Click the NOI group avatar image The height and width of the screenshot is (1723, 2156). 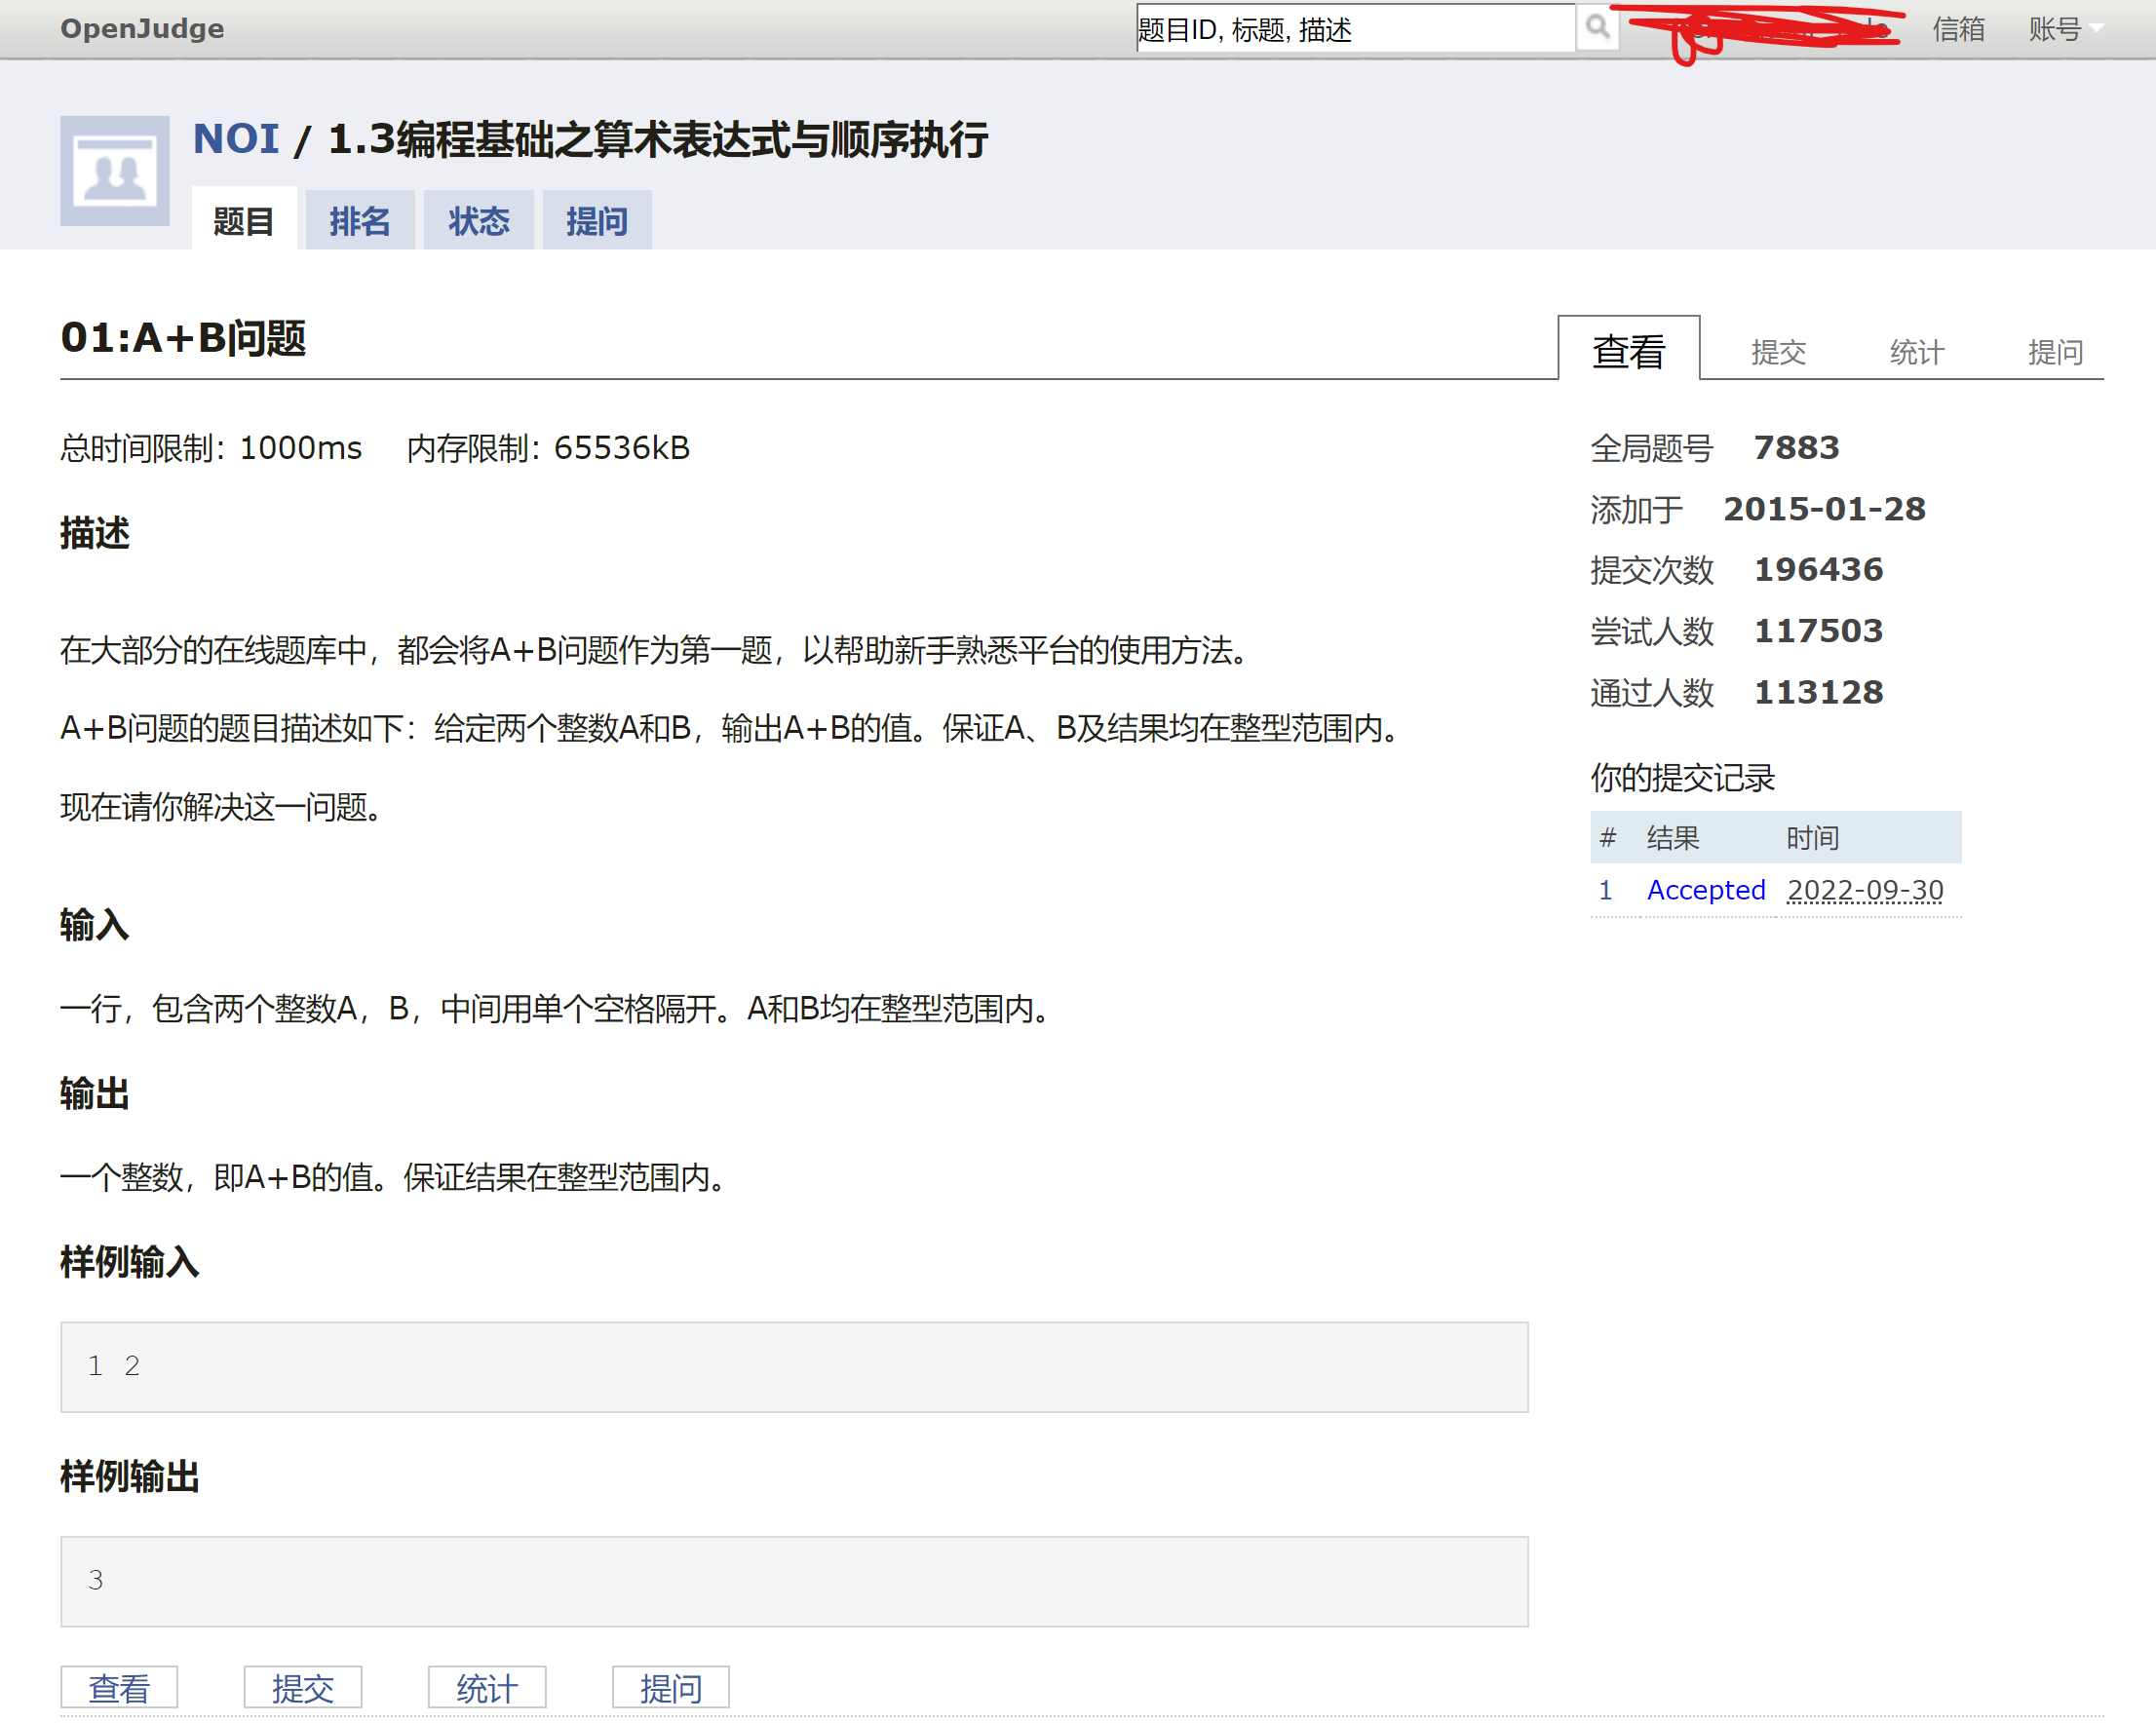(x=115, y=171)
